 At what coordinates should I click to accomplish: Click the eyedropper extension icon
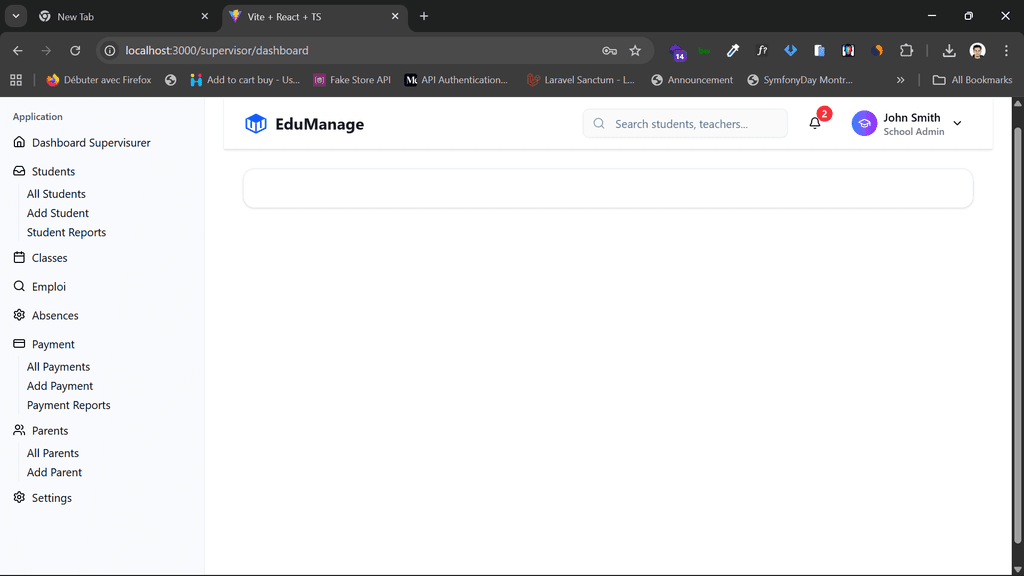(x=733, y=50)
